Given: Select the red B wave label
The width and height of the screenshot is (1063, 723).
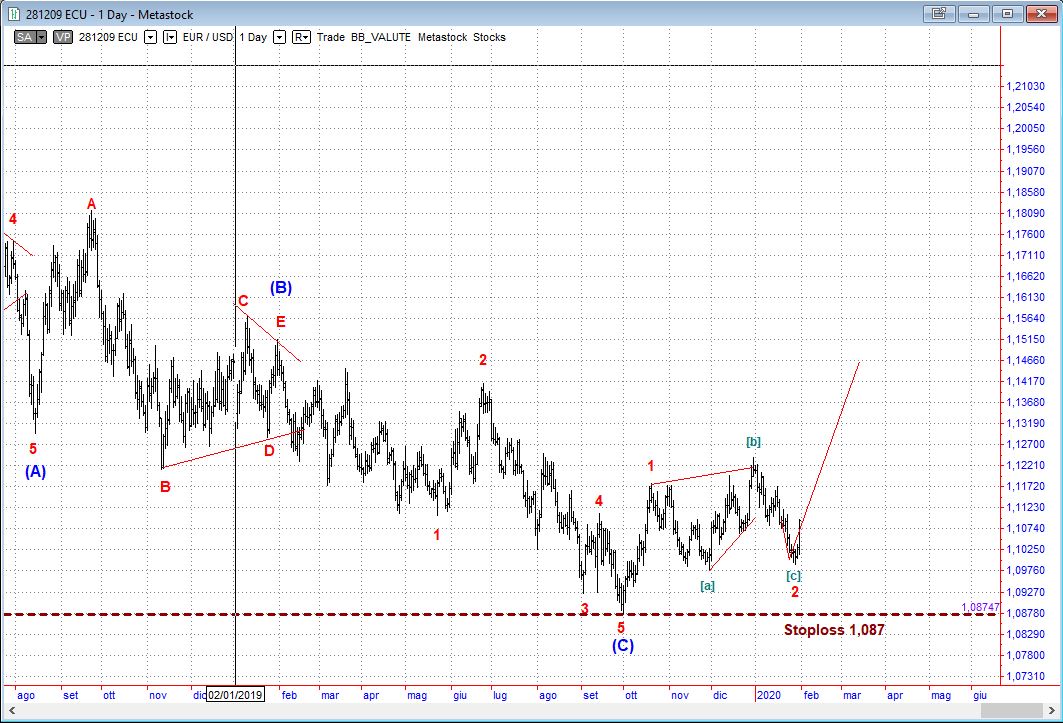Looking at the screenshot, I should pyautogui.click(x=165, y=486).
